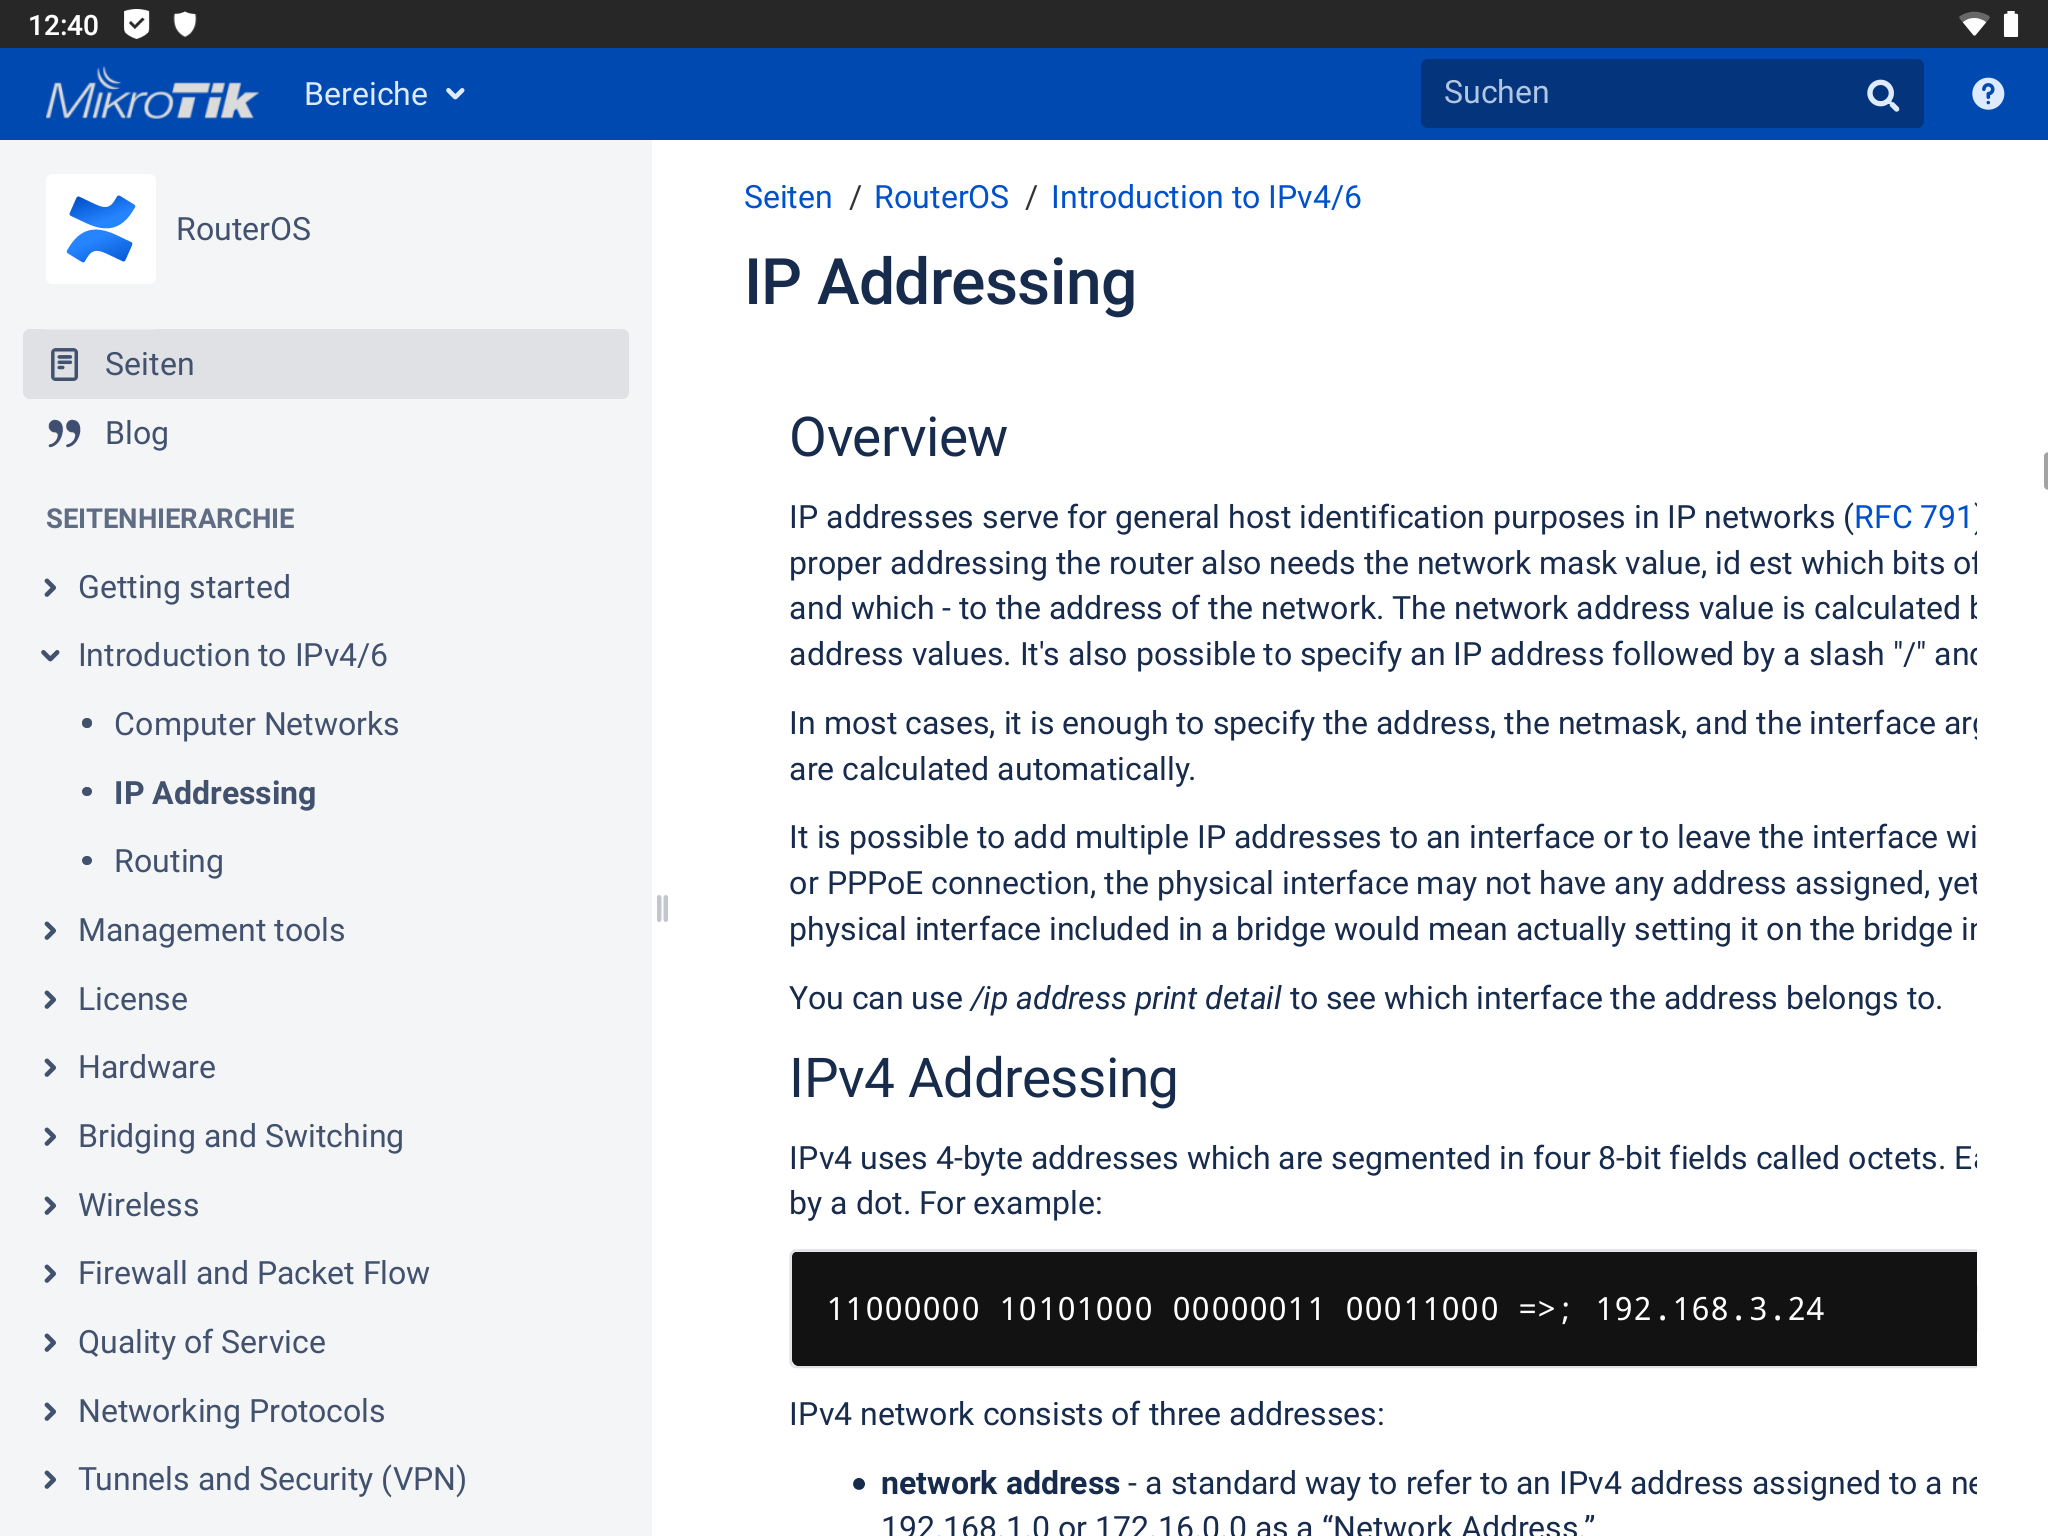This screenshot has height=1536, width=2048.
Task: Open the RFC 791 link
Action: 1912,517
